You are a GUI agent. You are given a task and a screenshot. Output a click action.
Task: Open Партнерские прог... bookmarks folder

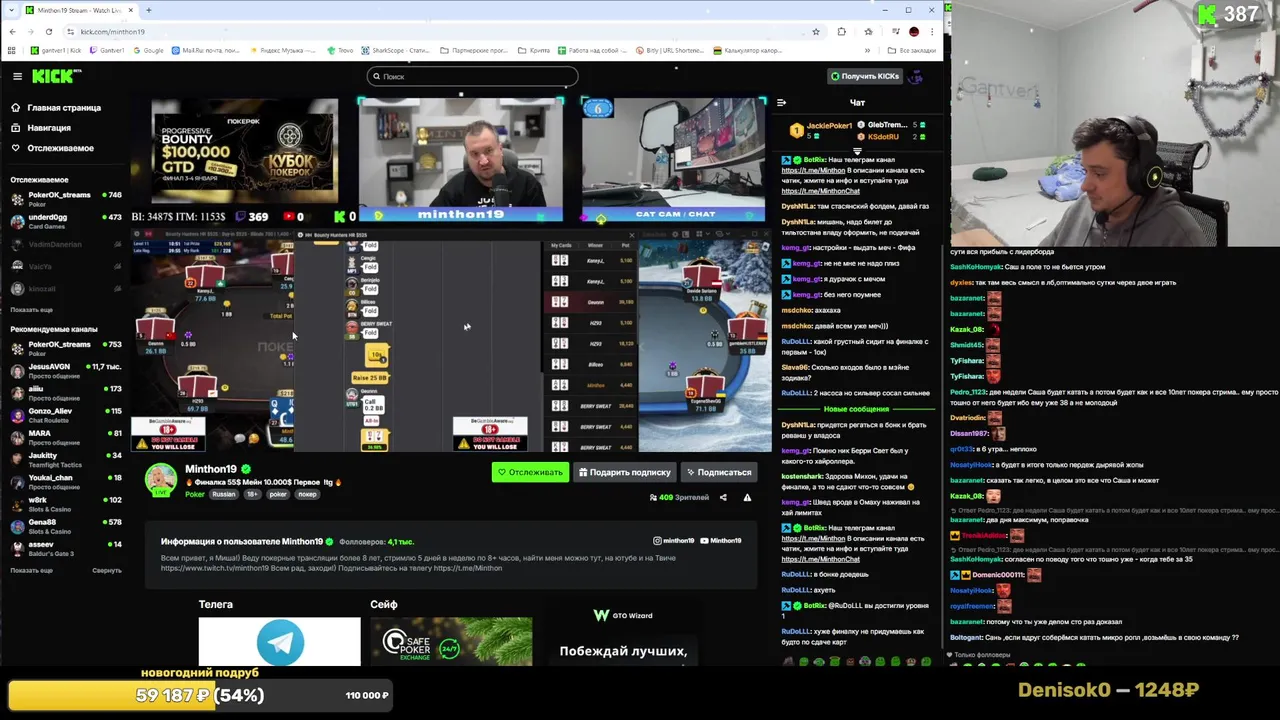[x=476, y=50]
